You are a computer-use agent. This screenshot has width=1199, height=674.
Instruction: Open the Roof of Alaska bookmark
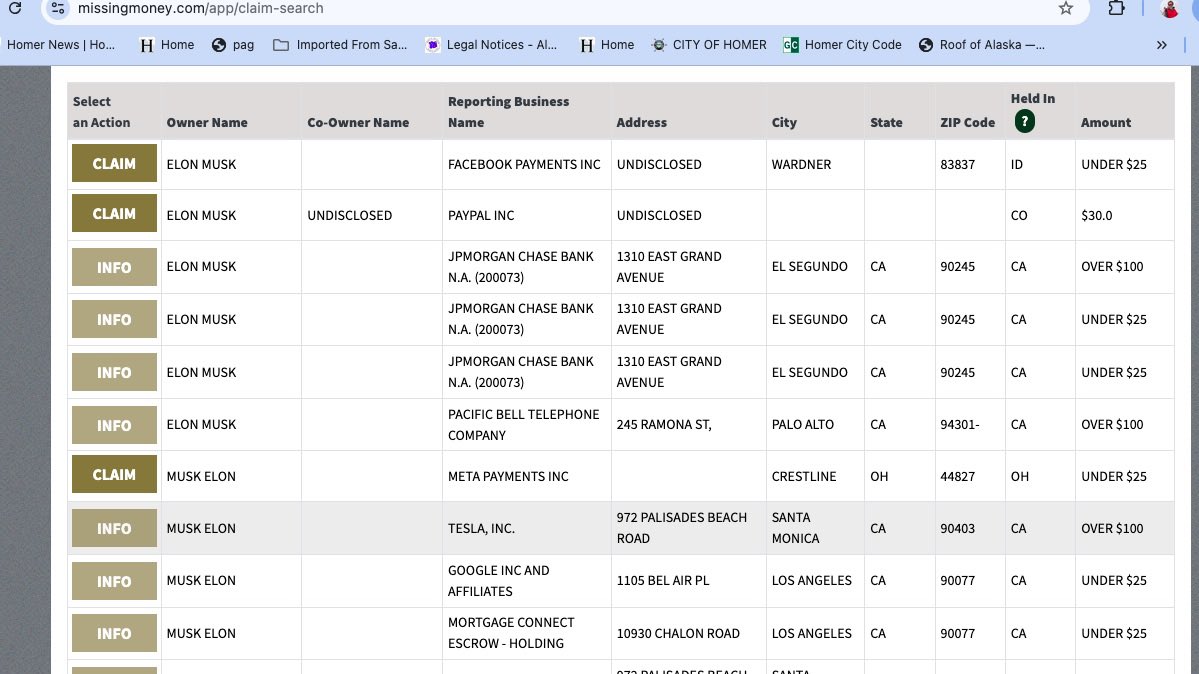click(982, 45)
